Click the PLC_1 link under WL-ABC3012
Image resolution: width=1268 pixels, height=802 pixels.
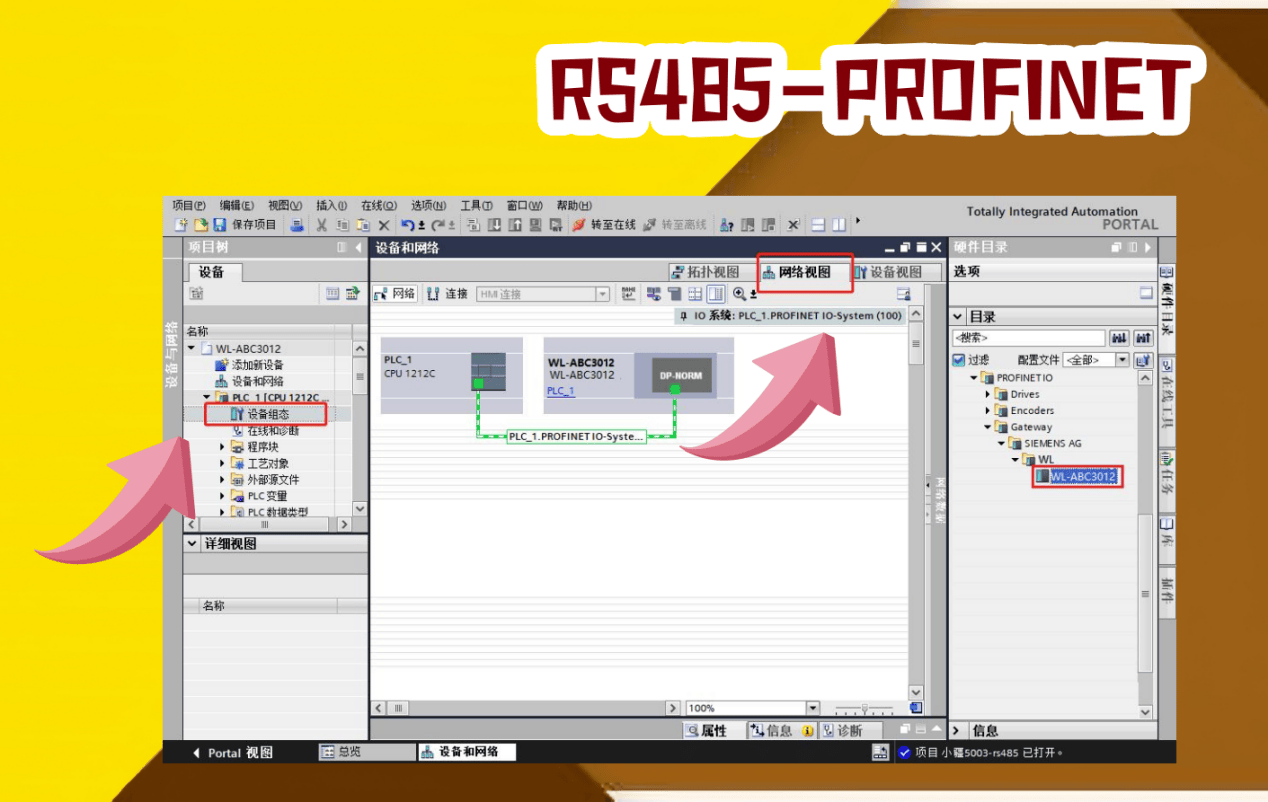(x=561, y=391)
